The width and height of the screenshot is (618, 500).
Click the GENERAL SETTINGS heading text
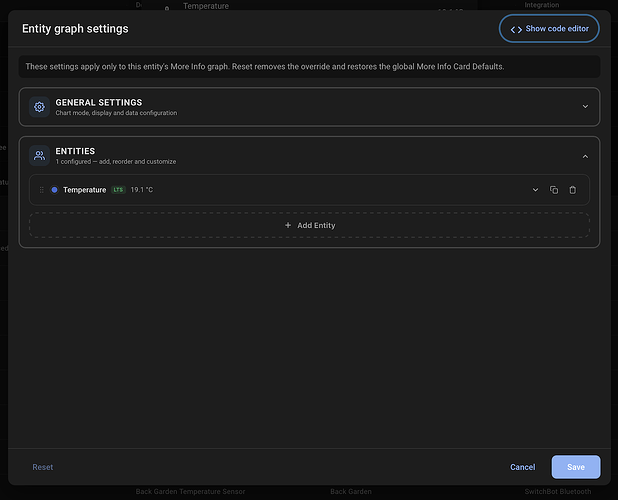pos(99,102)
